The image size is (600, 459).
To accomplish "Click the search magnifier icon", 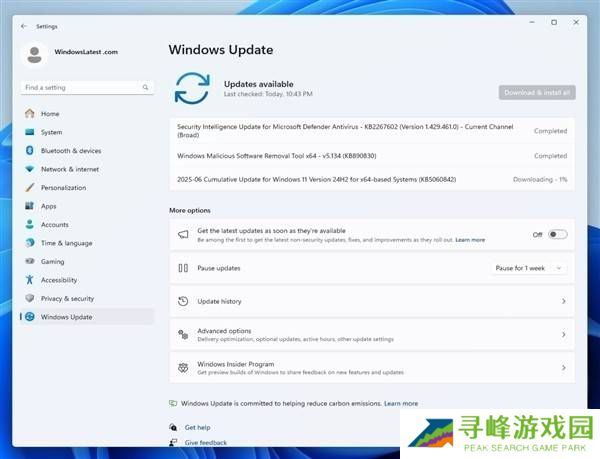I will (x=145, y=87).
